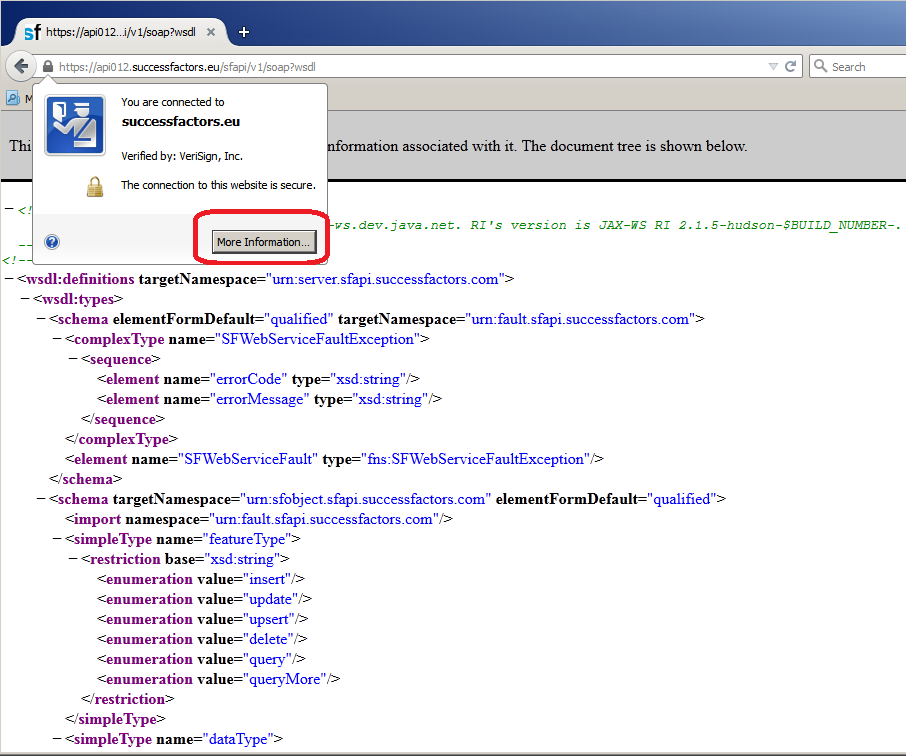Open the URL history dropdown arrow
906x756 pixels.
tap(772, 67)
